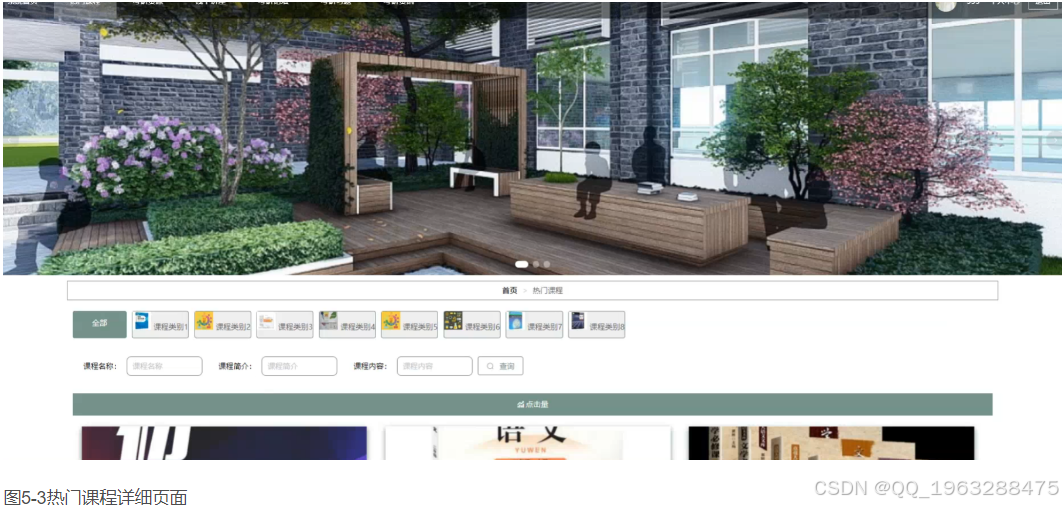Click the courtyard banner image

532,138
